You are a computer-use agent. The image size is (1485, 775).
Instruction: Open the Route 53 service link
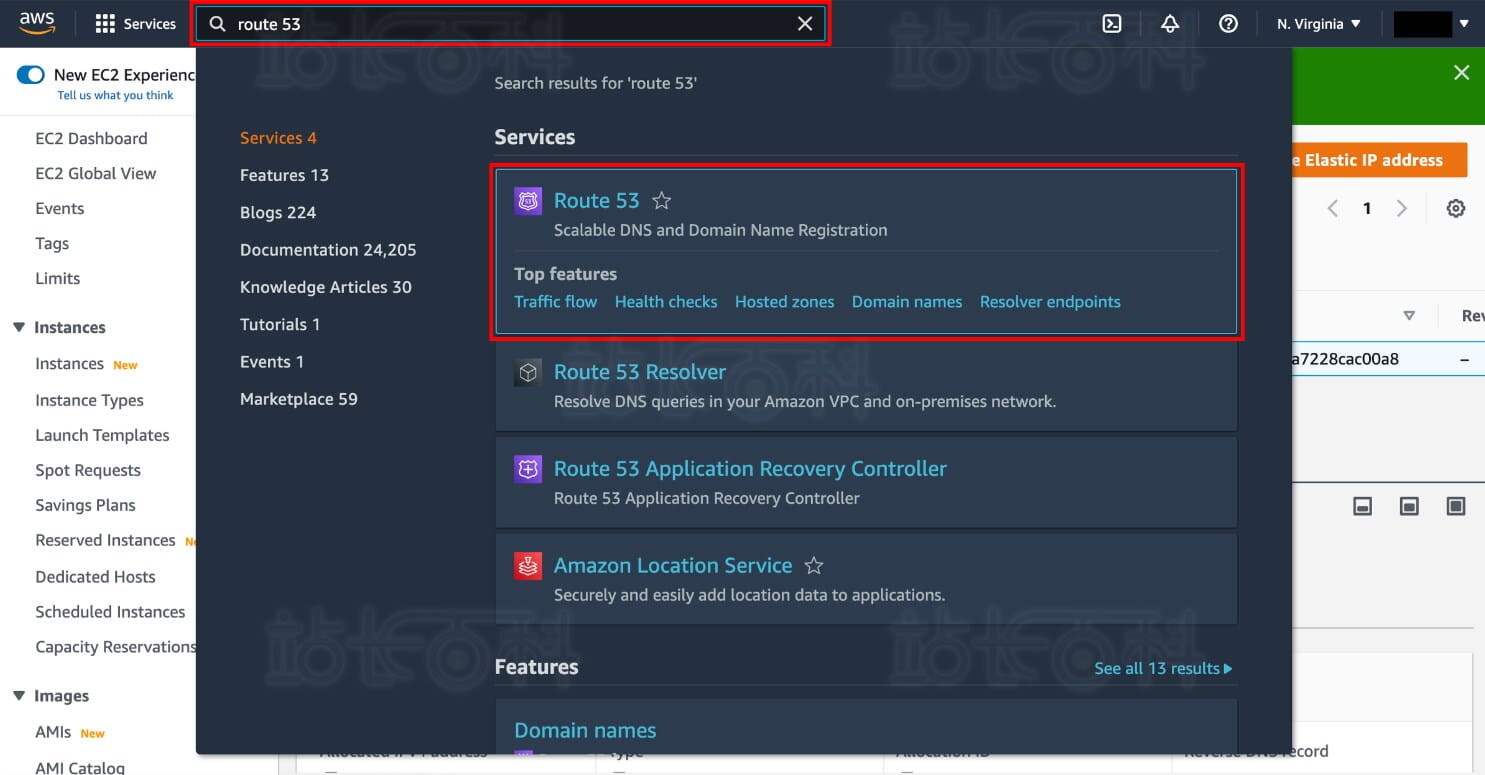pos(596,200)
